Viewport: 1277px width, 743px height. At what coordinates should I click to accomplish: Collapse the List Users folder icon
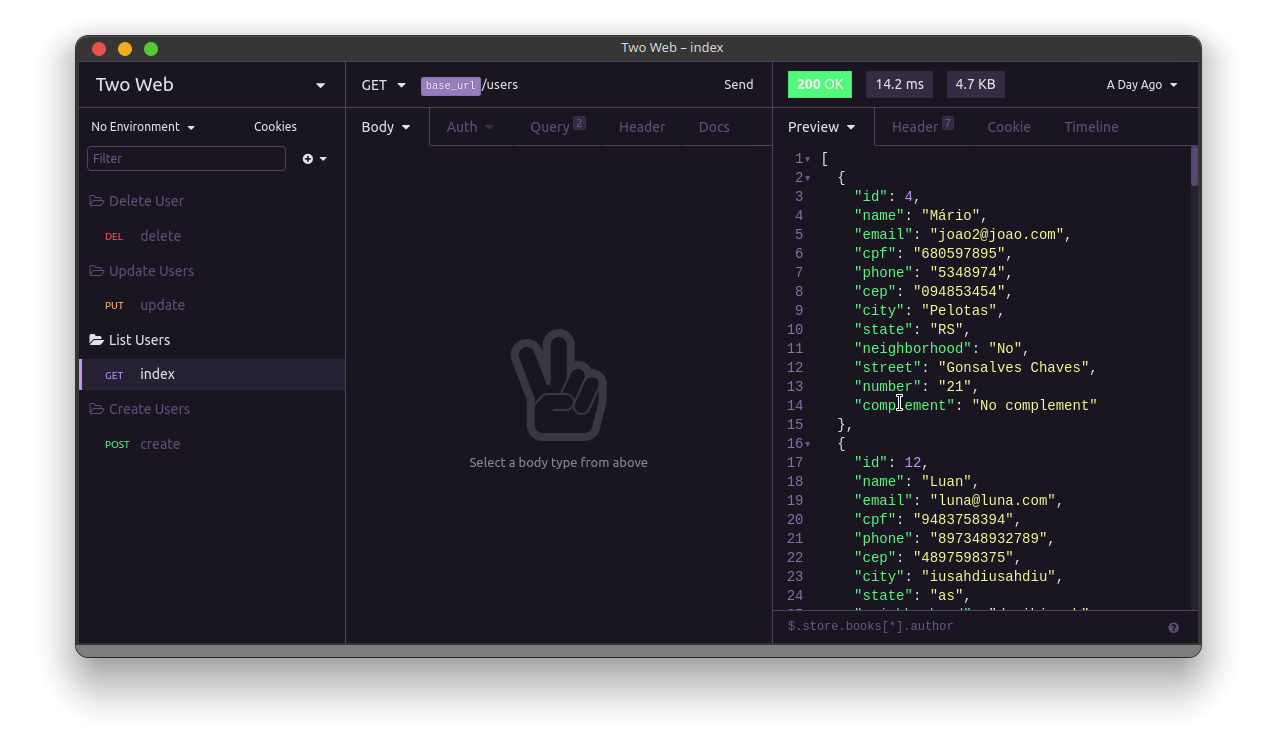pyautogui.click(x=96, y=340)
